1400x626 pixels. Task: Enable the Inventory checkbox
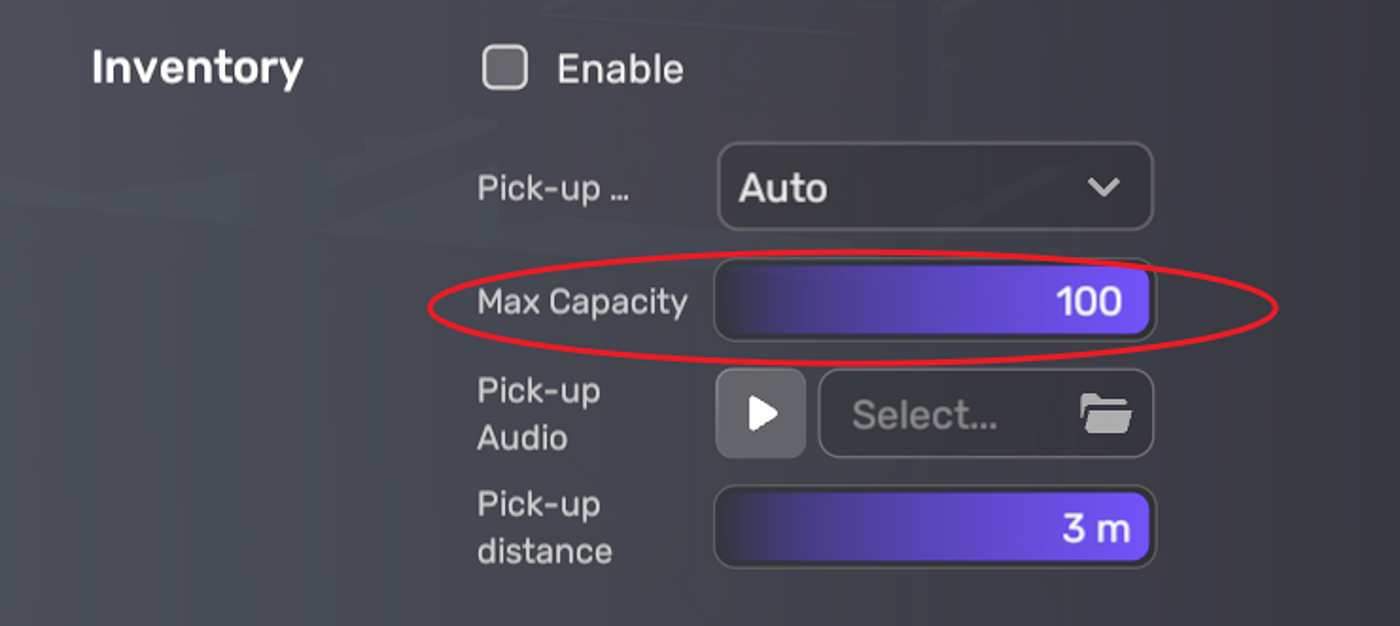click(504, 69)
